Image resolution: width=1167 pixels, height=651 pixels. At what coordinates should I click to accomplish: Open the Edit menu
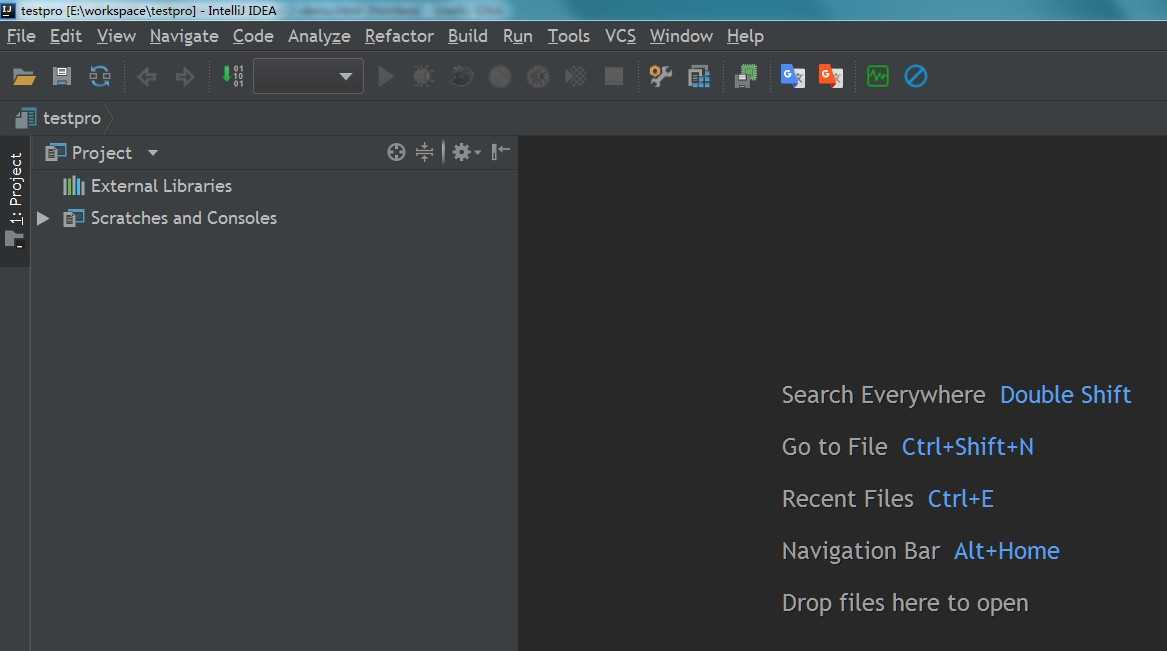tap(65, 36)
